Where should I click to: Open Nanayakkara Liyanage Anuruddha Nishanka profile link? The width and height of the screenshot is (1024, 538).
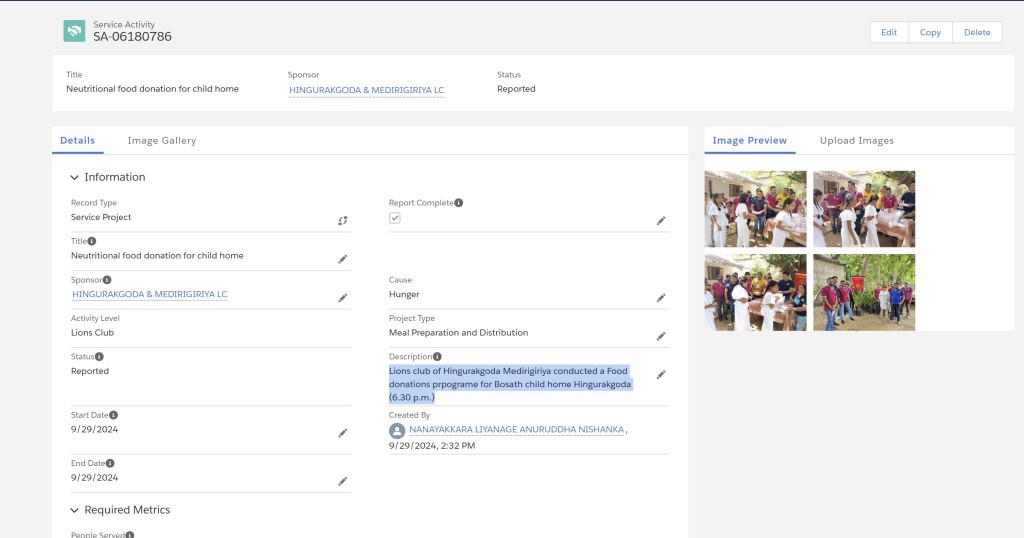click(517, 430)
